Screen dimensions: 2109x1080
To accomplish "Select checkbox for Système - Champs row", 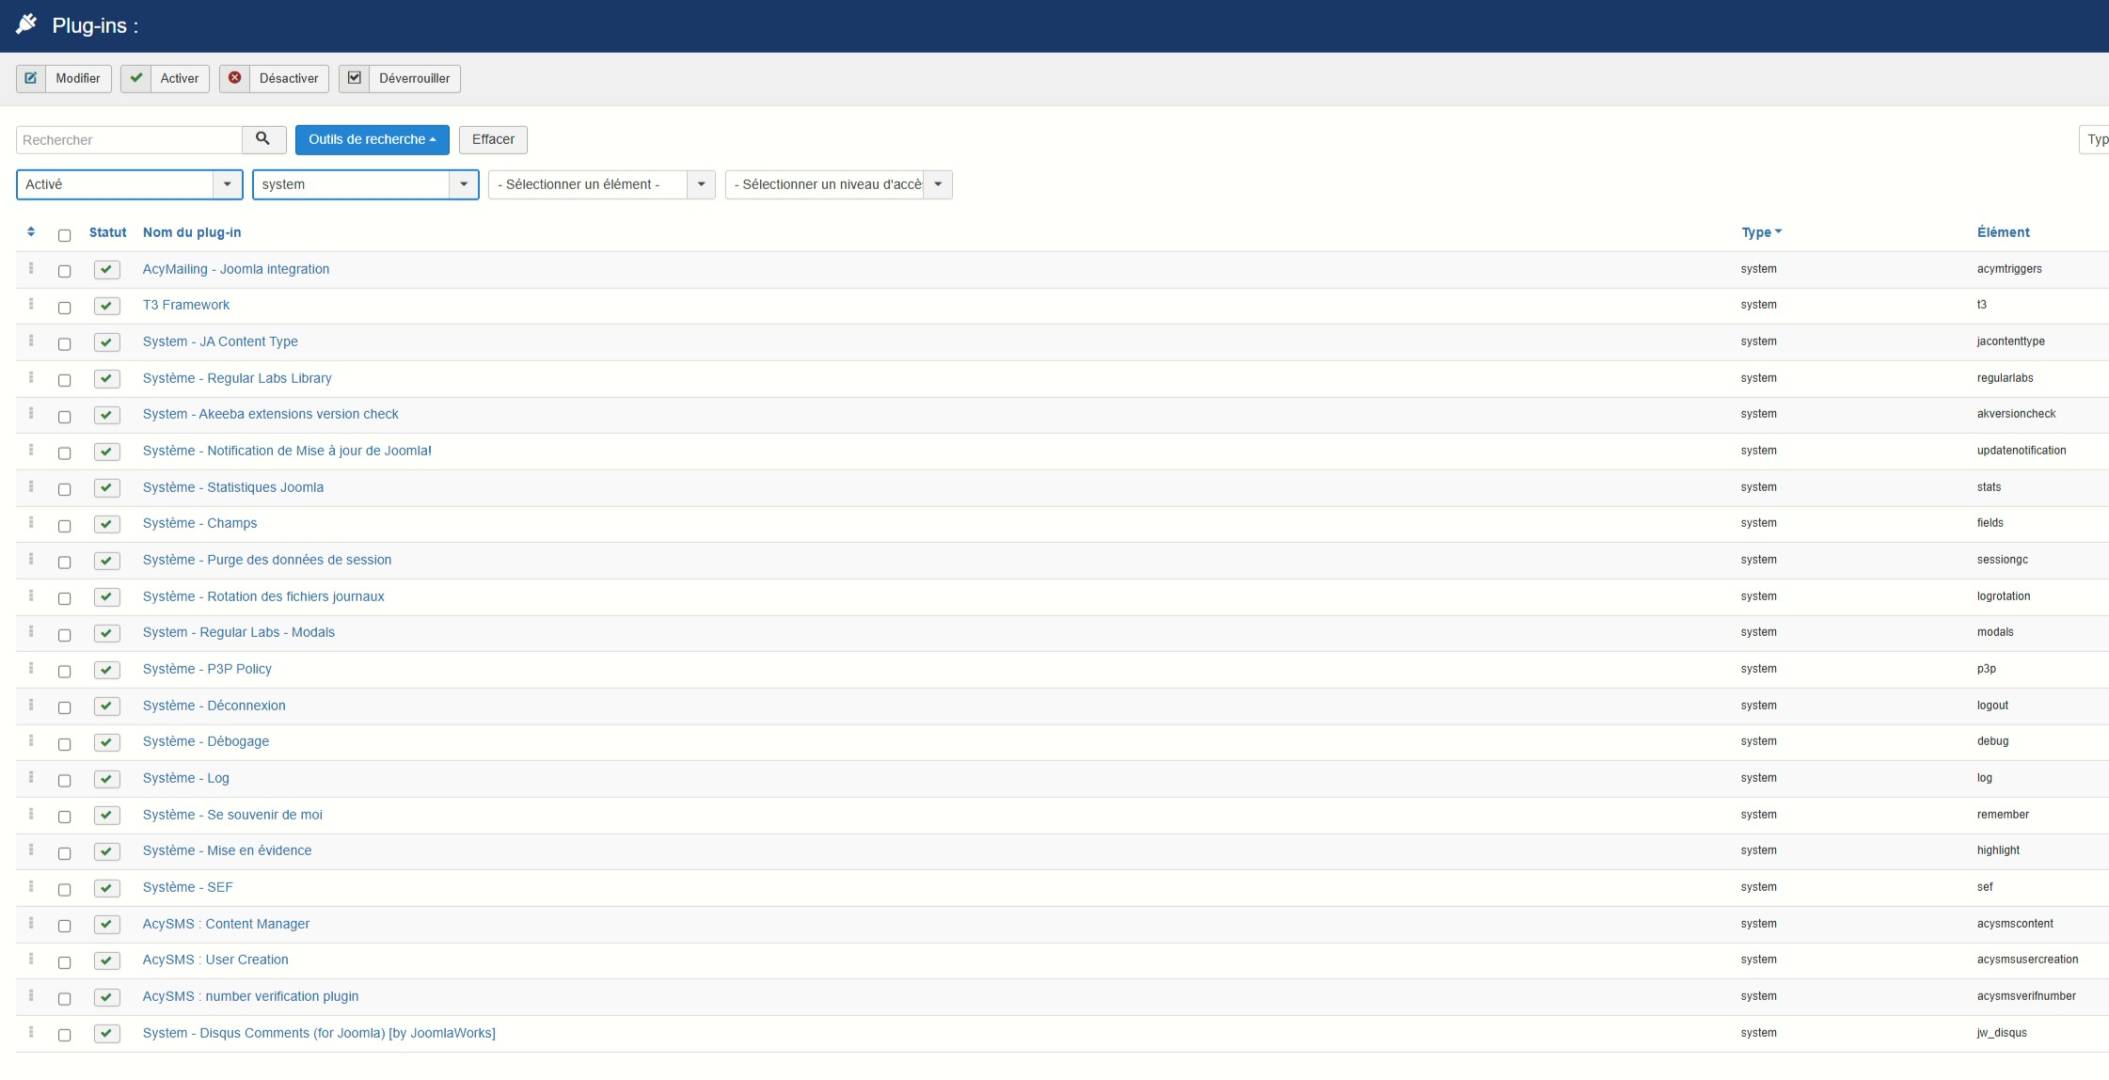I will click(x=64, y=526).
